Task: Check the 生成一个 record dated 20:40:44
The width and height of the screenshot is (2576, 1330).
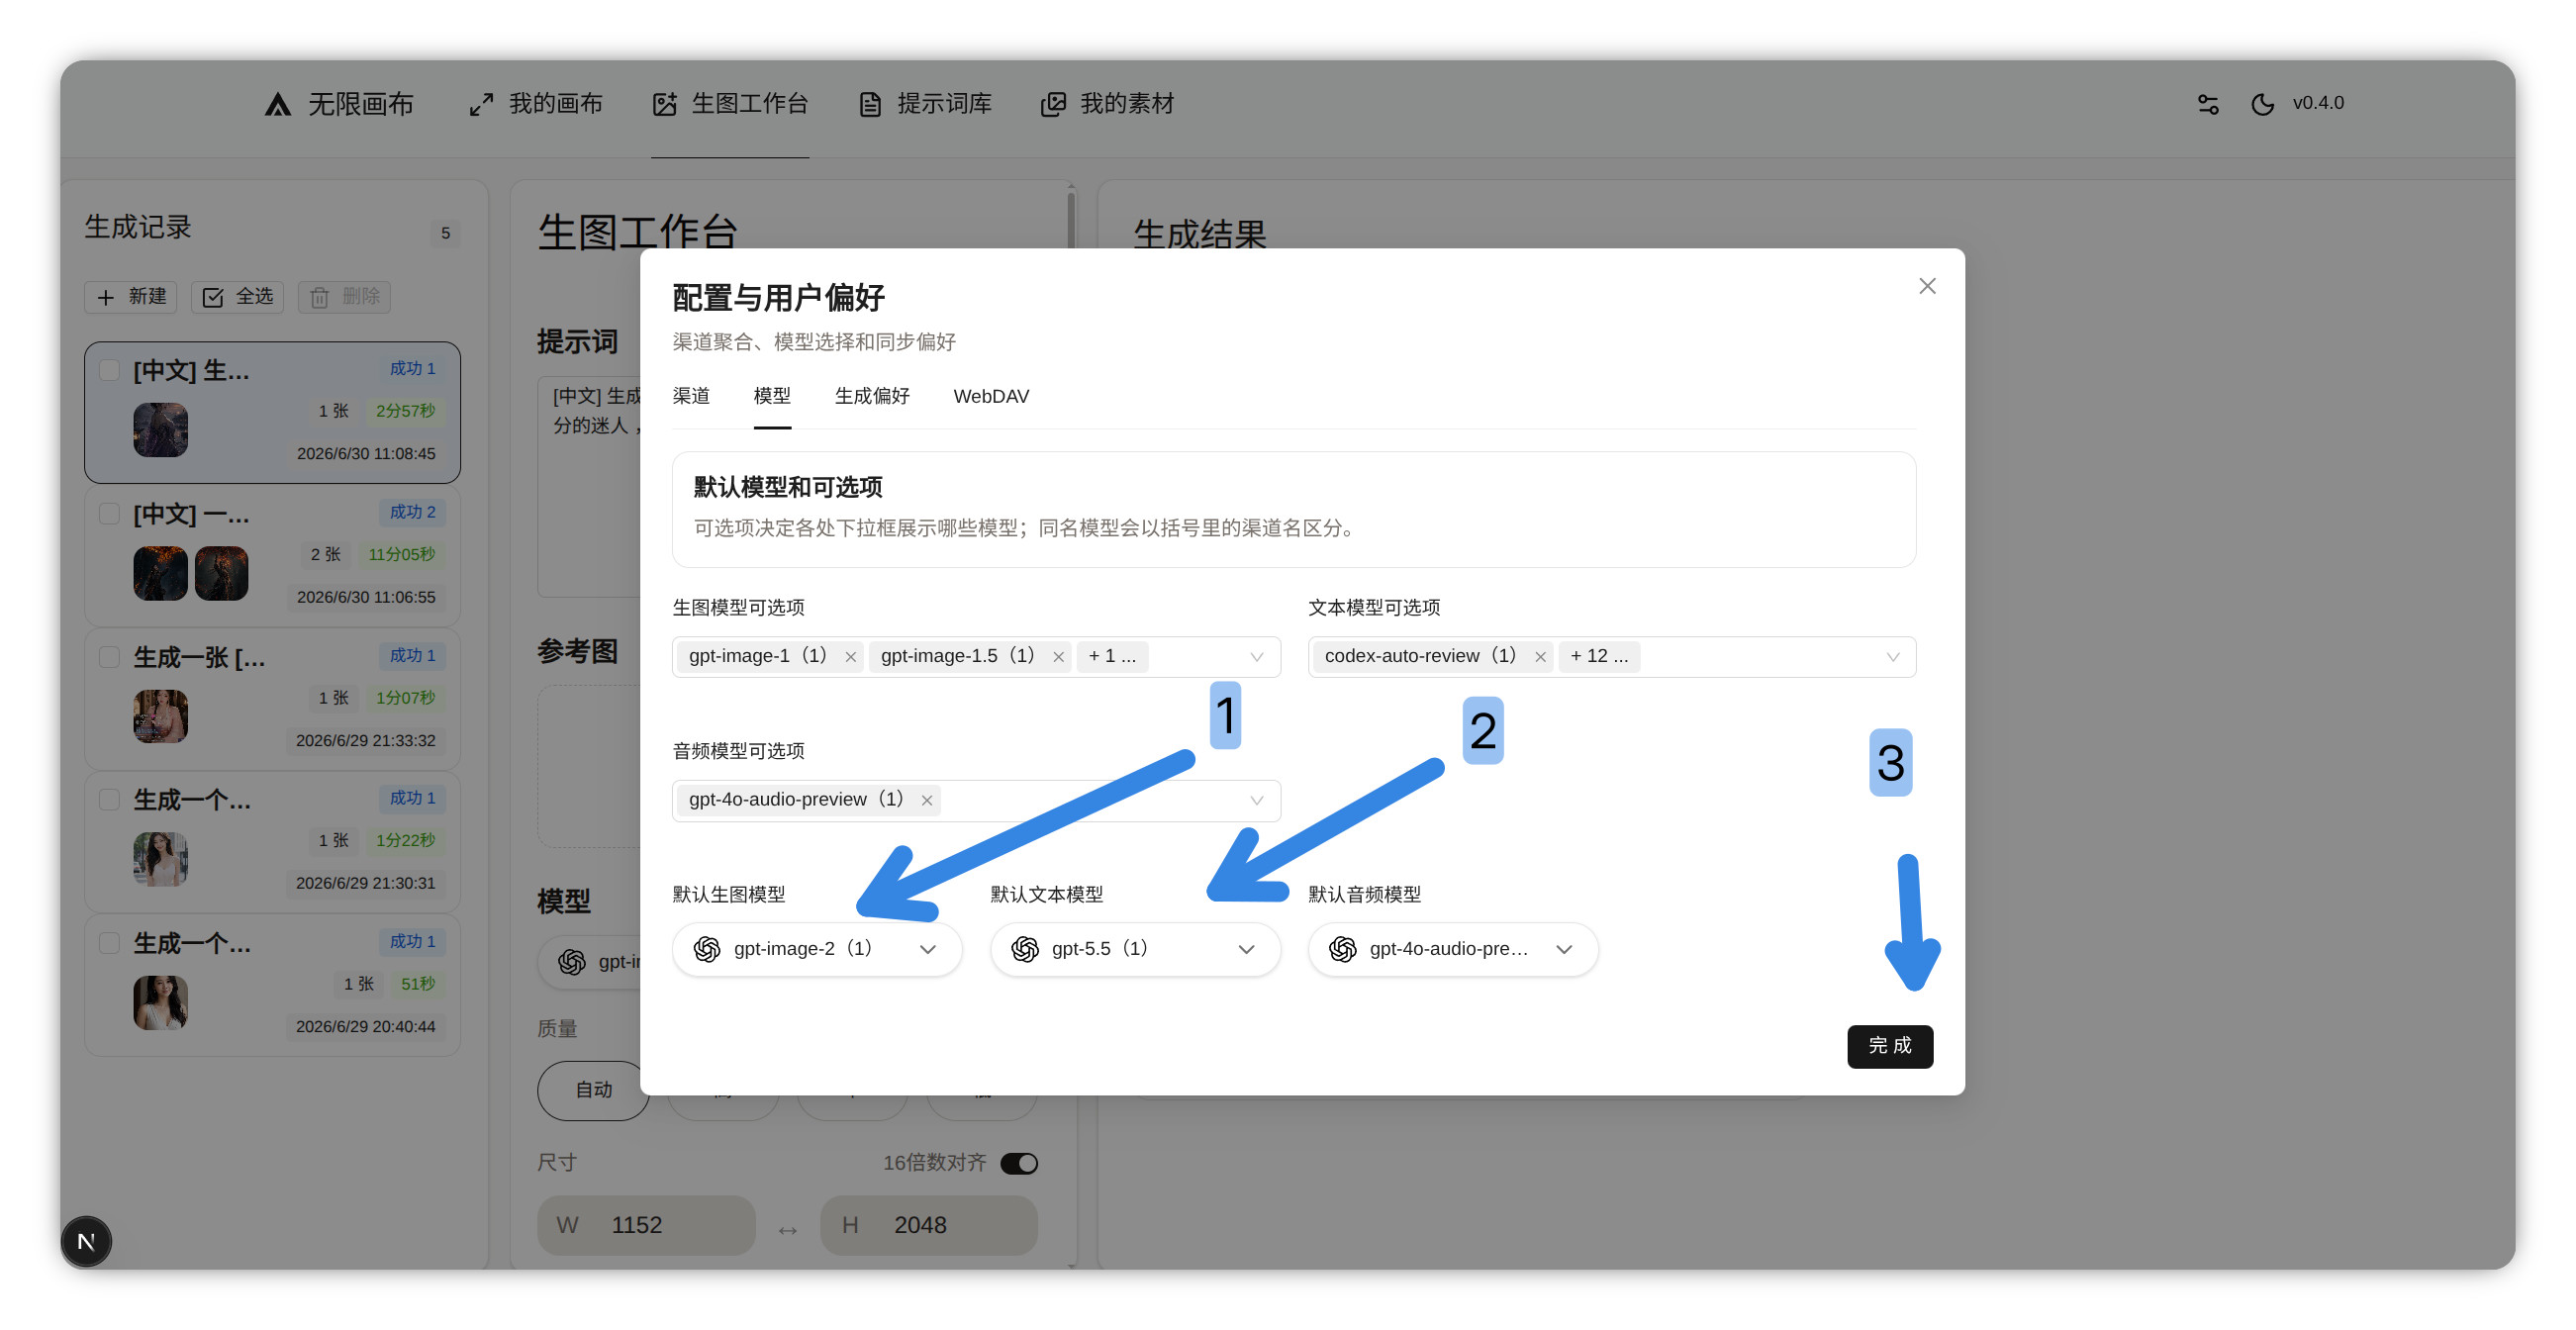Action: [x=110, y=943]
